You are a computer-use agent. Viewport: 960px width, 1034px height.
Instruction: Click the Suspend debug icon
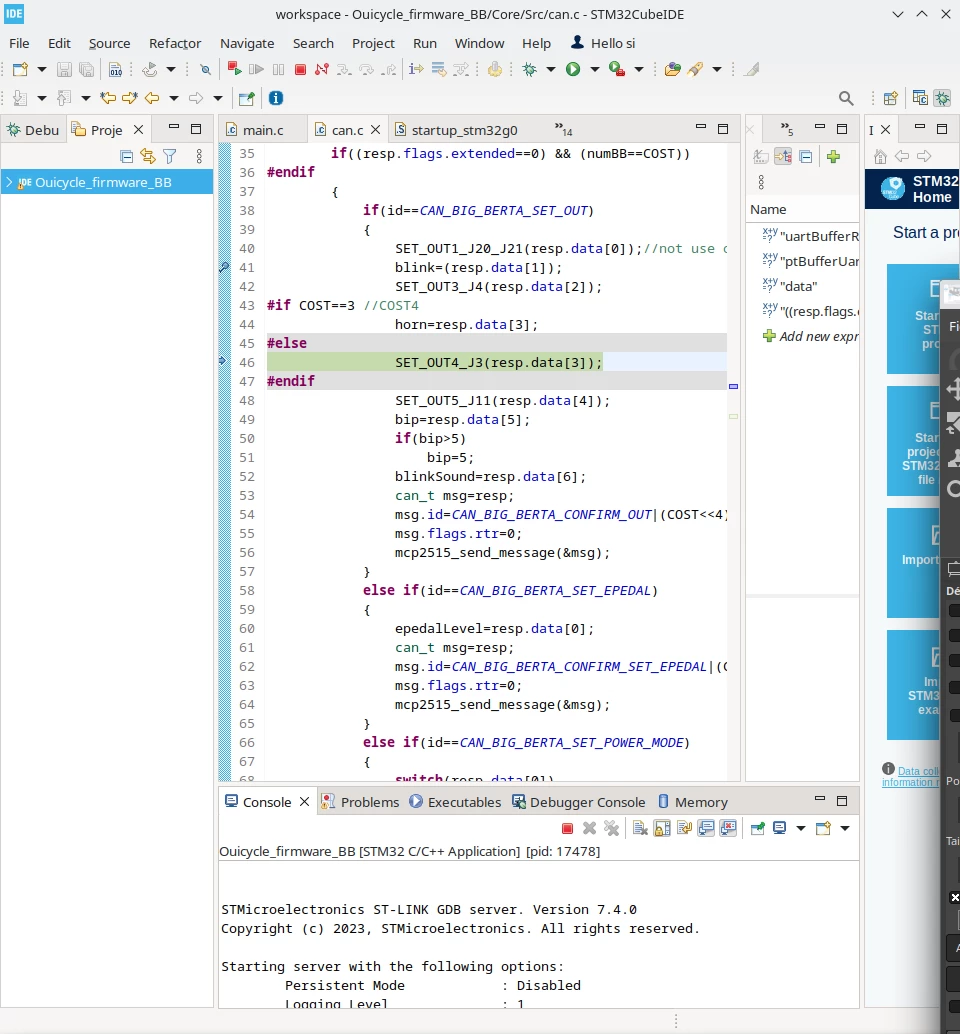coord(278,69)
